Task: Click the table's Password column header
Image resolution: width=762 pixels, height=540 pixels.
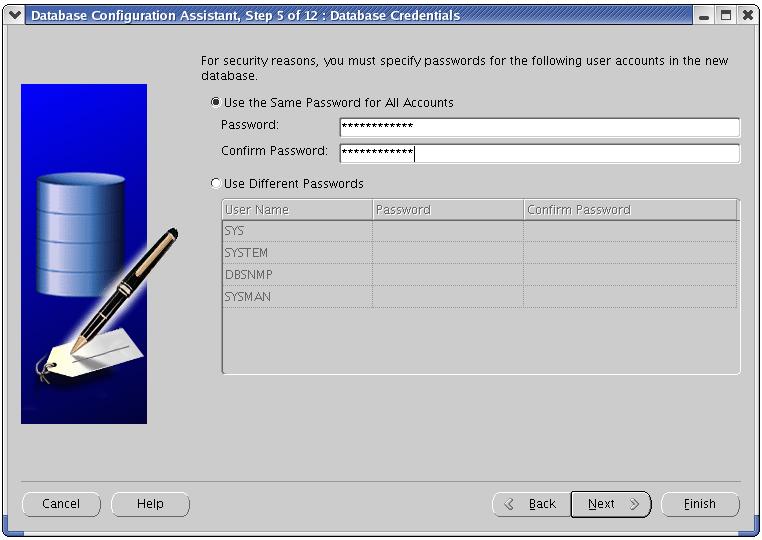Action: (447, 210)
